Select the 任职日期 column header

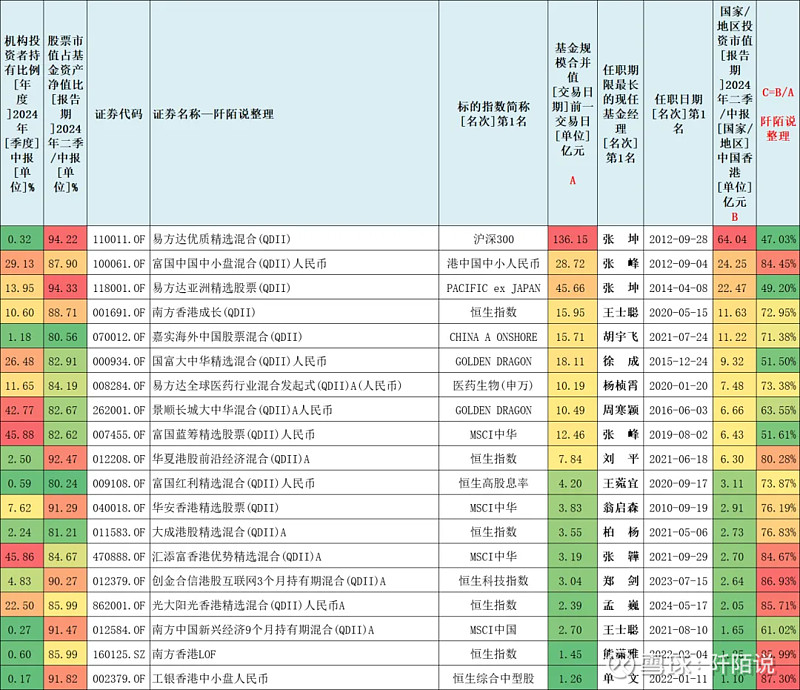click(678, 113)
